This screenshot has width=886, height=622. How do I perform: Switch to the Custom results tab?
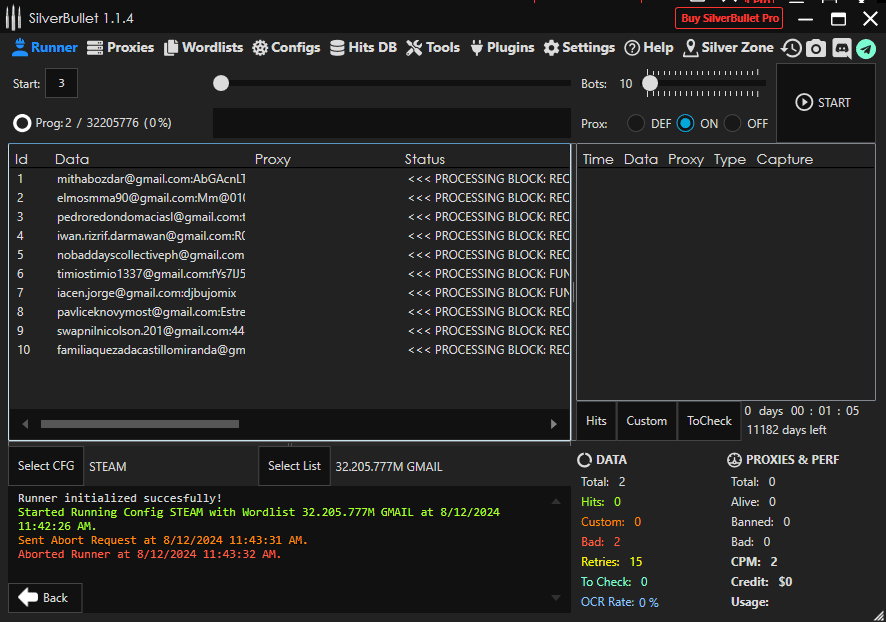[646, 421]
